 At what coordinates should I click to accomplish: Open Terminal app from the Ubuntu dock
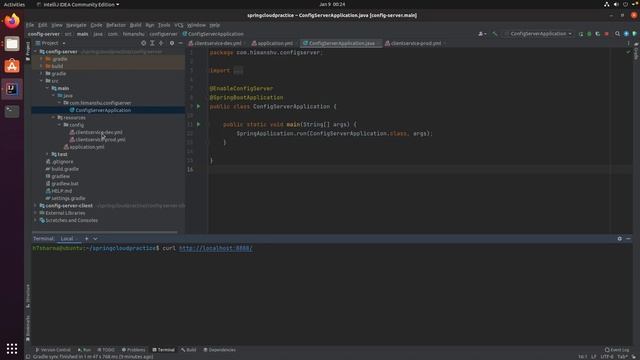12,111
